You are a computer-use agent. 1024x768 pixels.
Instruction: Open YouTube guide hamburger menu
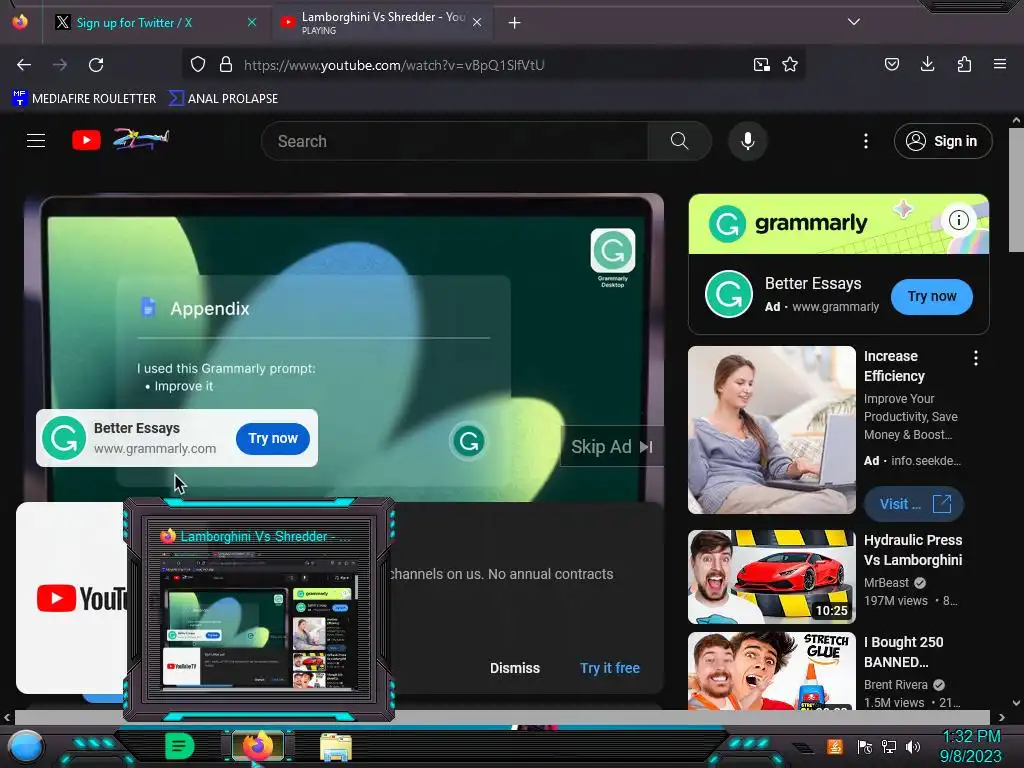point(36,140)
